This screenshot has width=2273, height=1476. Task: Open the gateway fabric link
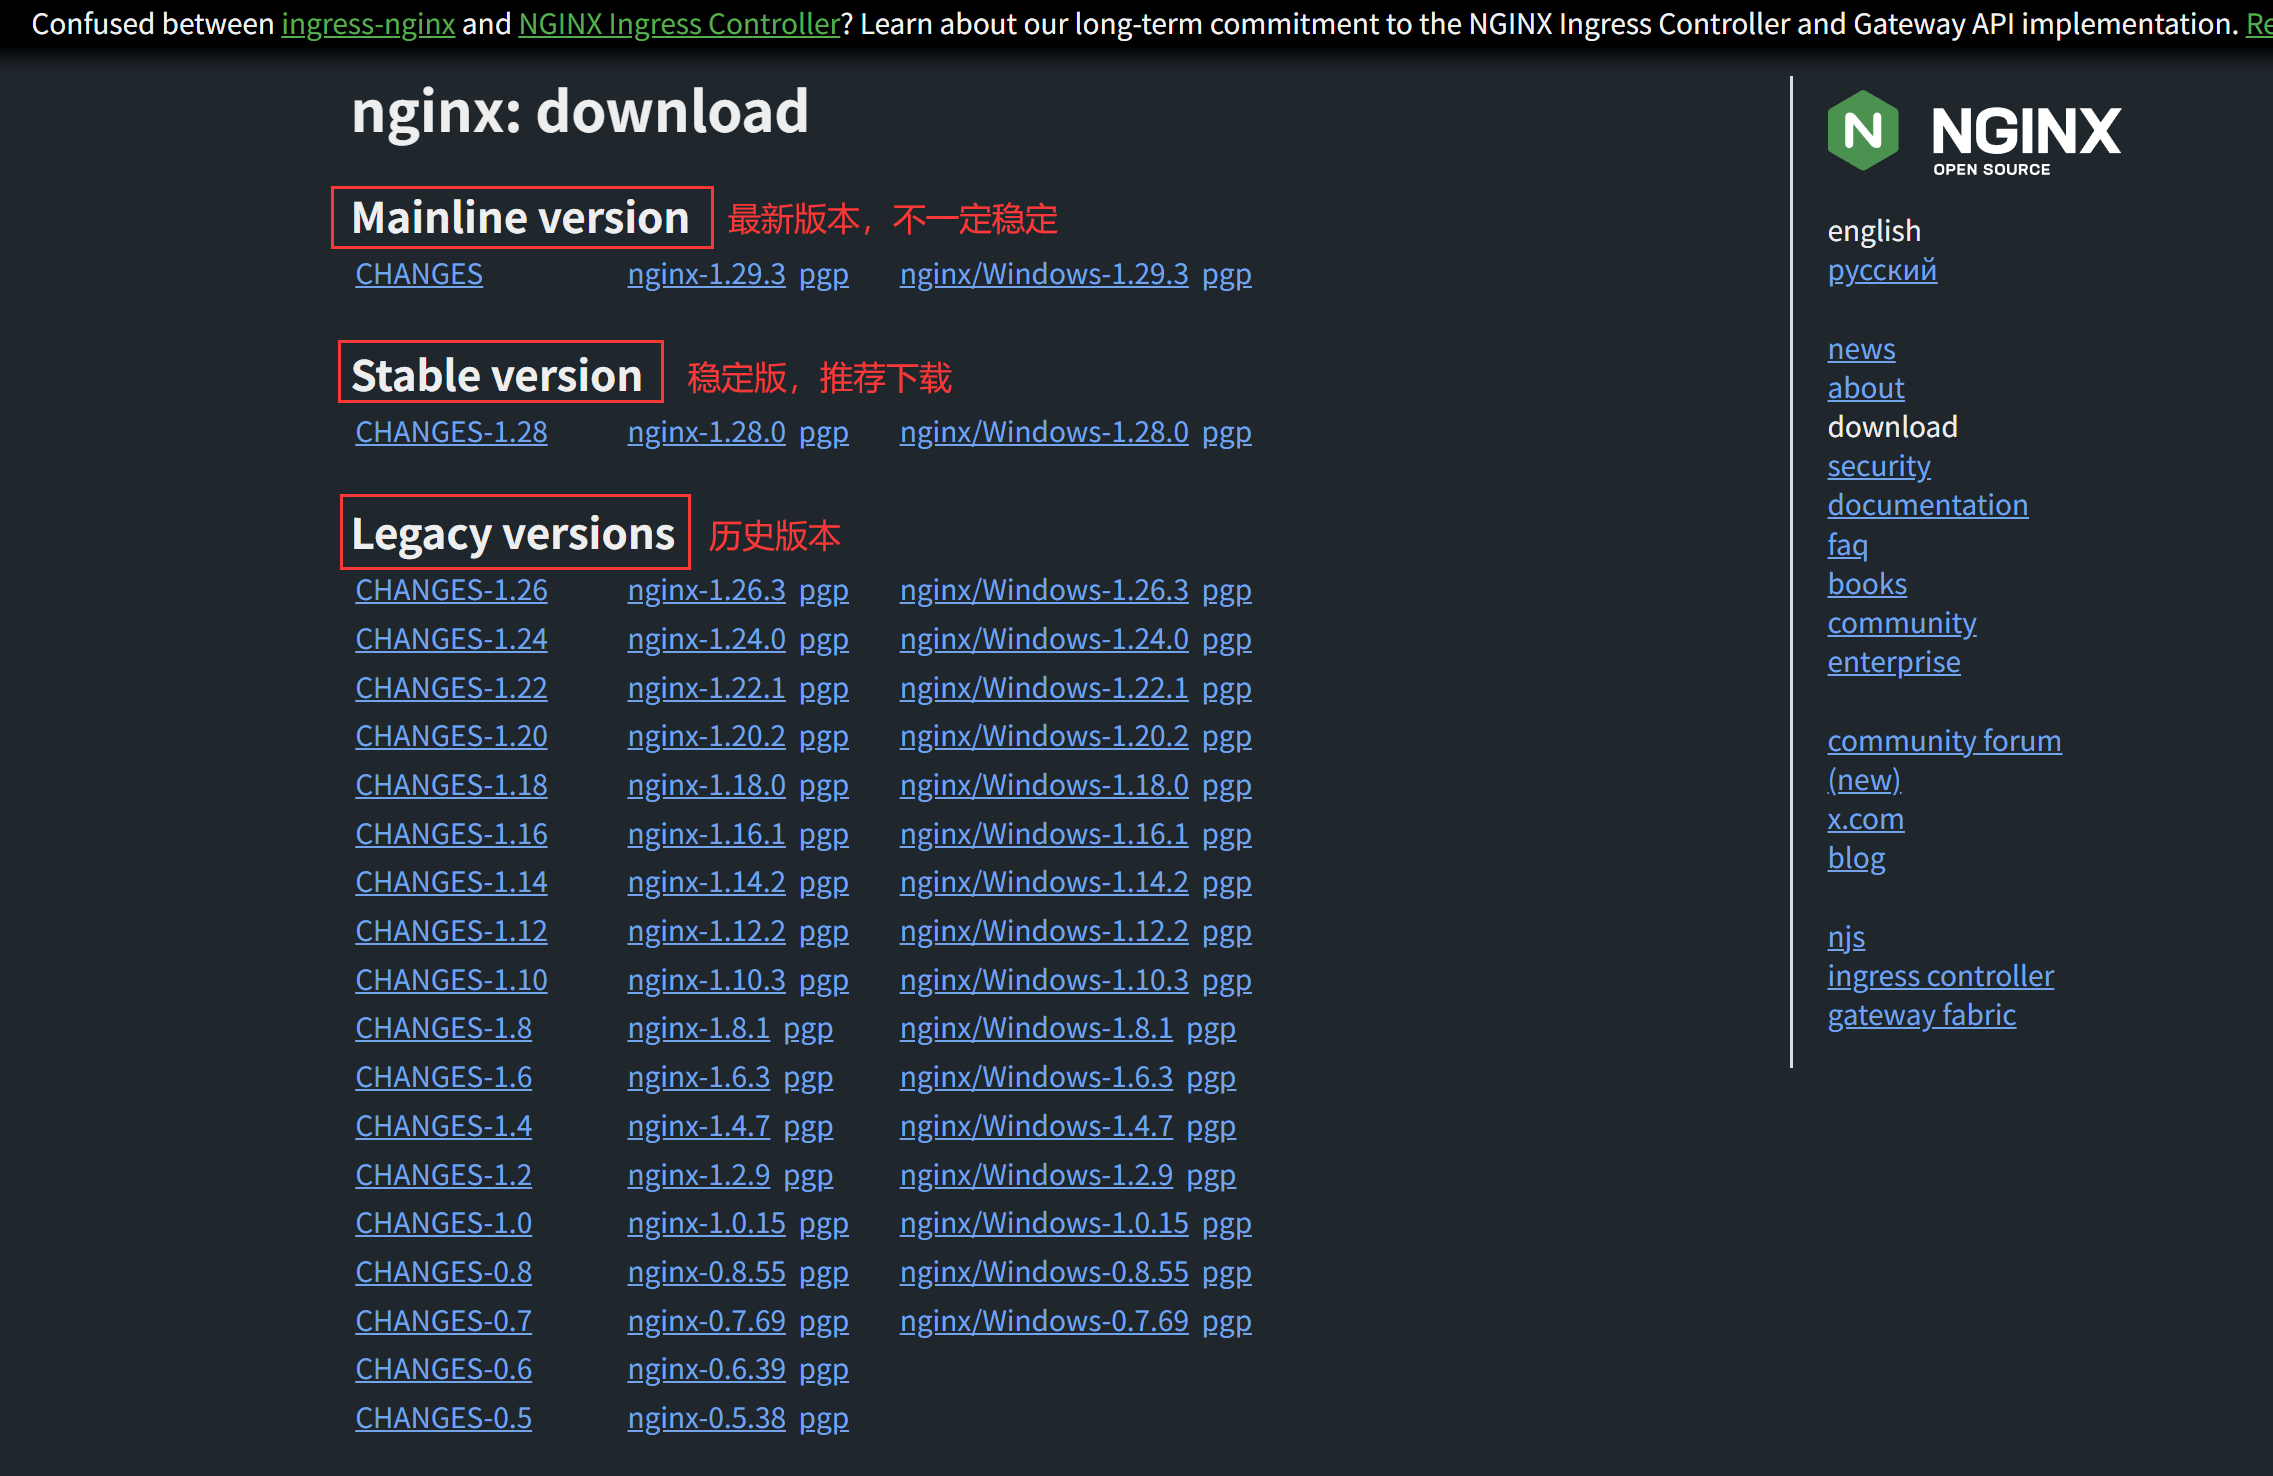(1922, 1015)
